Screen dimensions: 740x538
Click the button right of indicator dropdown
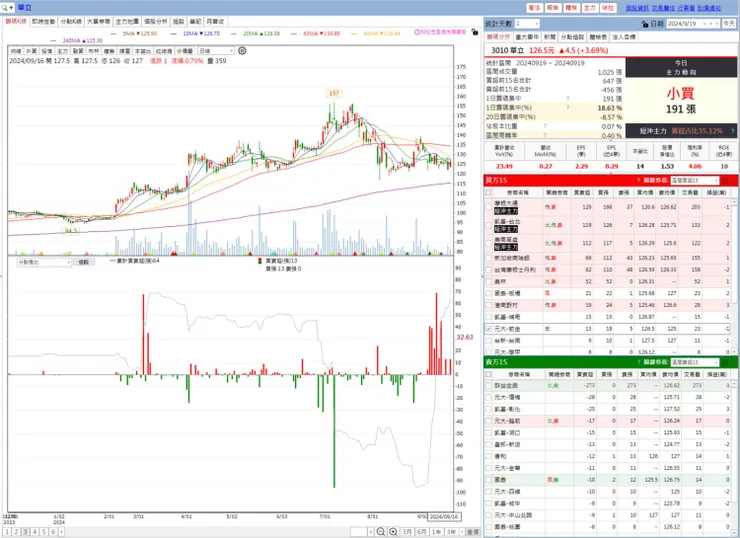(84, 262)
